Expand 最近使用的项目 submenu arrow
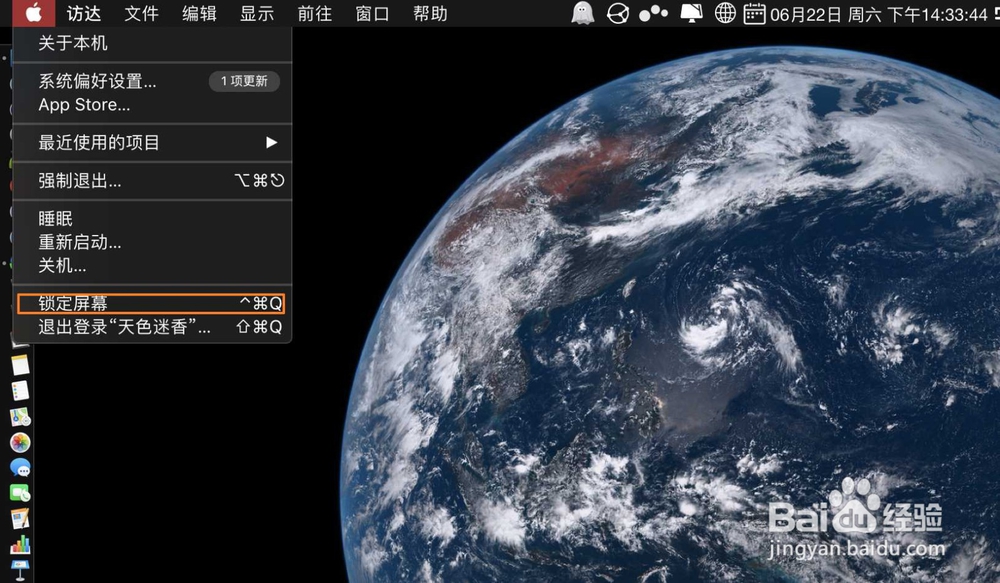This screenshot has width=1000, height=583. (272, 142)
